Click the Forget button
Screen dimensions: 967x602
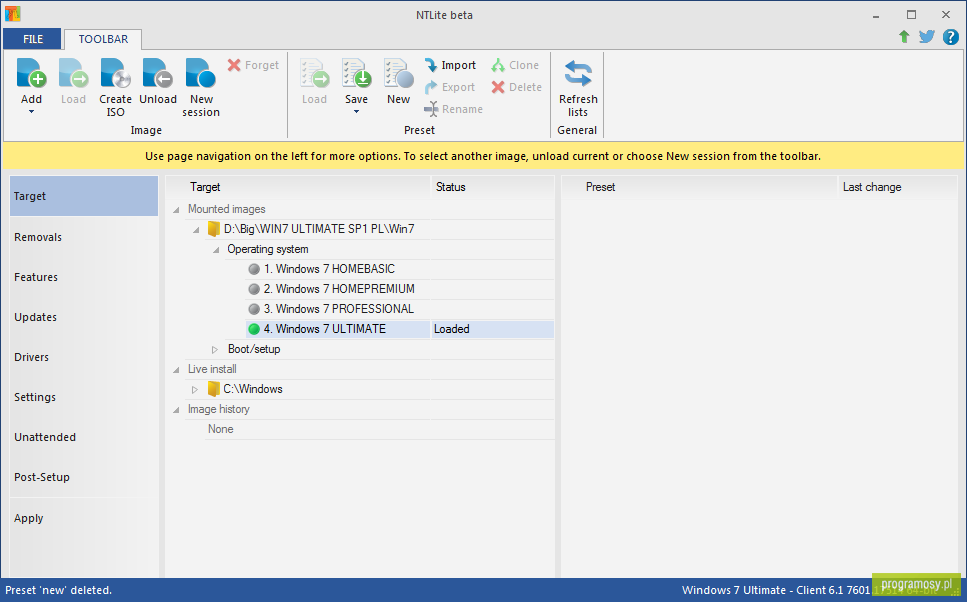tap(253, 65)
